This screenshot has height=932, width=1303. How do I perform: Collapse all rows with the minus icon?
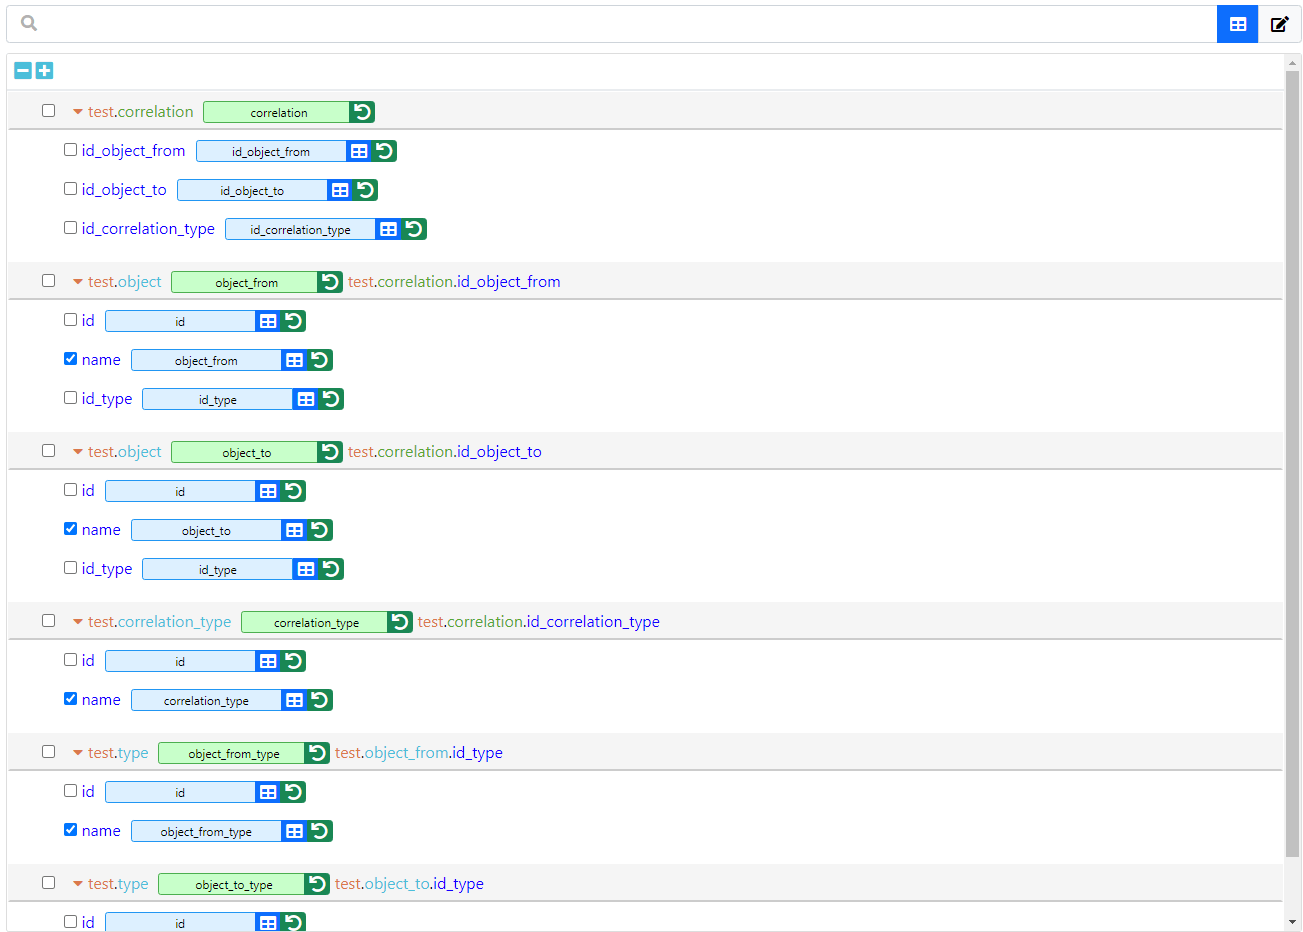click(22, 71)
